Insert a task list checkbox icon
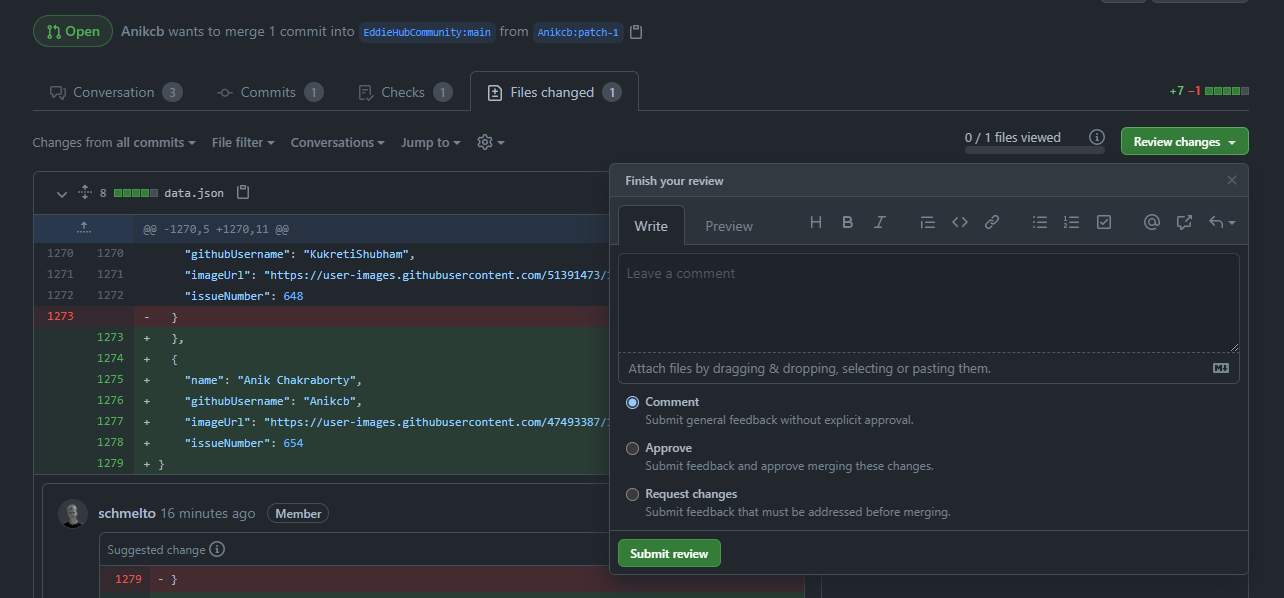This screenshot has height=598, width=1284. tap(1104, 223)
